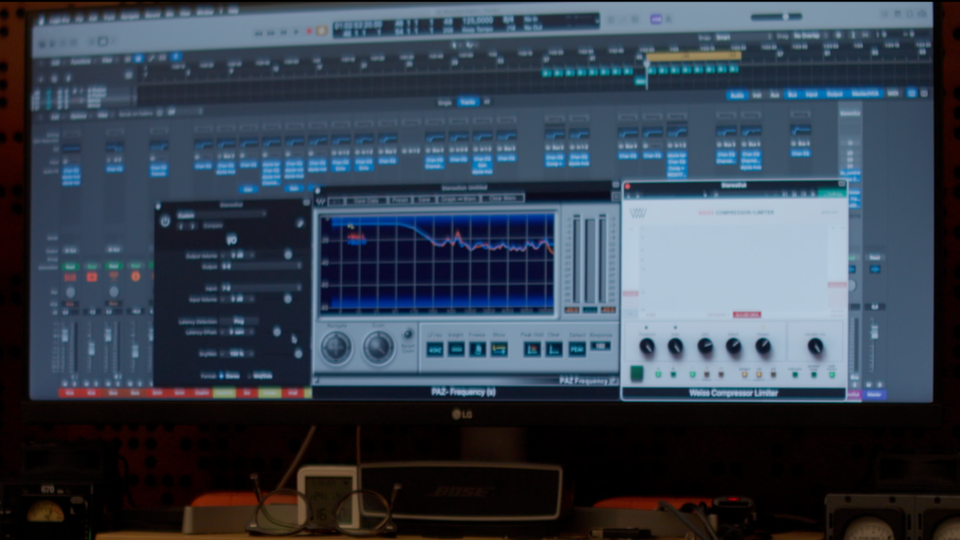Select the Mid/Side format option
960x540 pixels.
tap(260, 375)
